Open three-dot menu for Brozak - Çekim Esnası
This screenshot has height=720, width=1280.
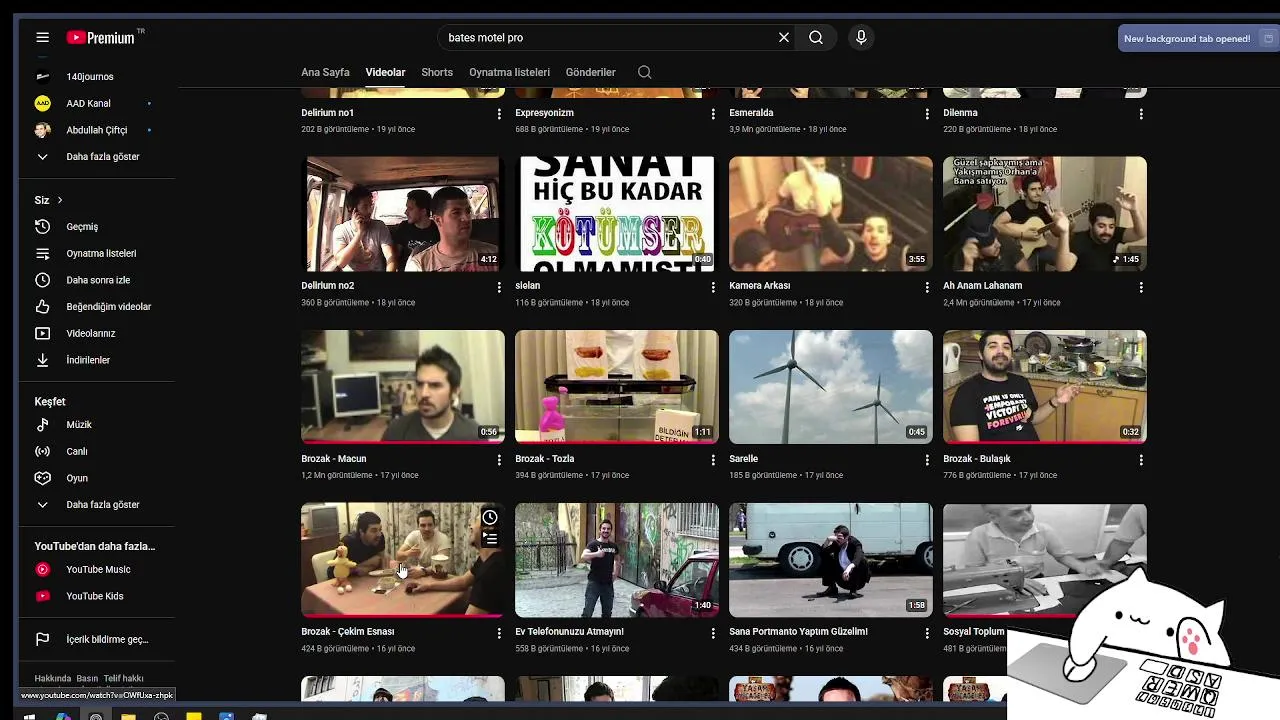[x=499, y=633]
